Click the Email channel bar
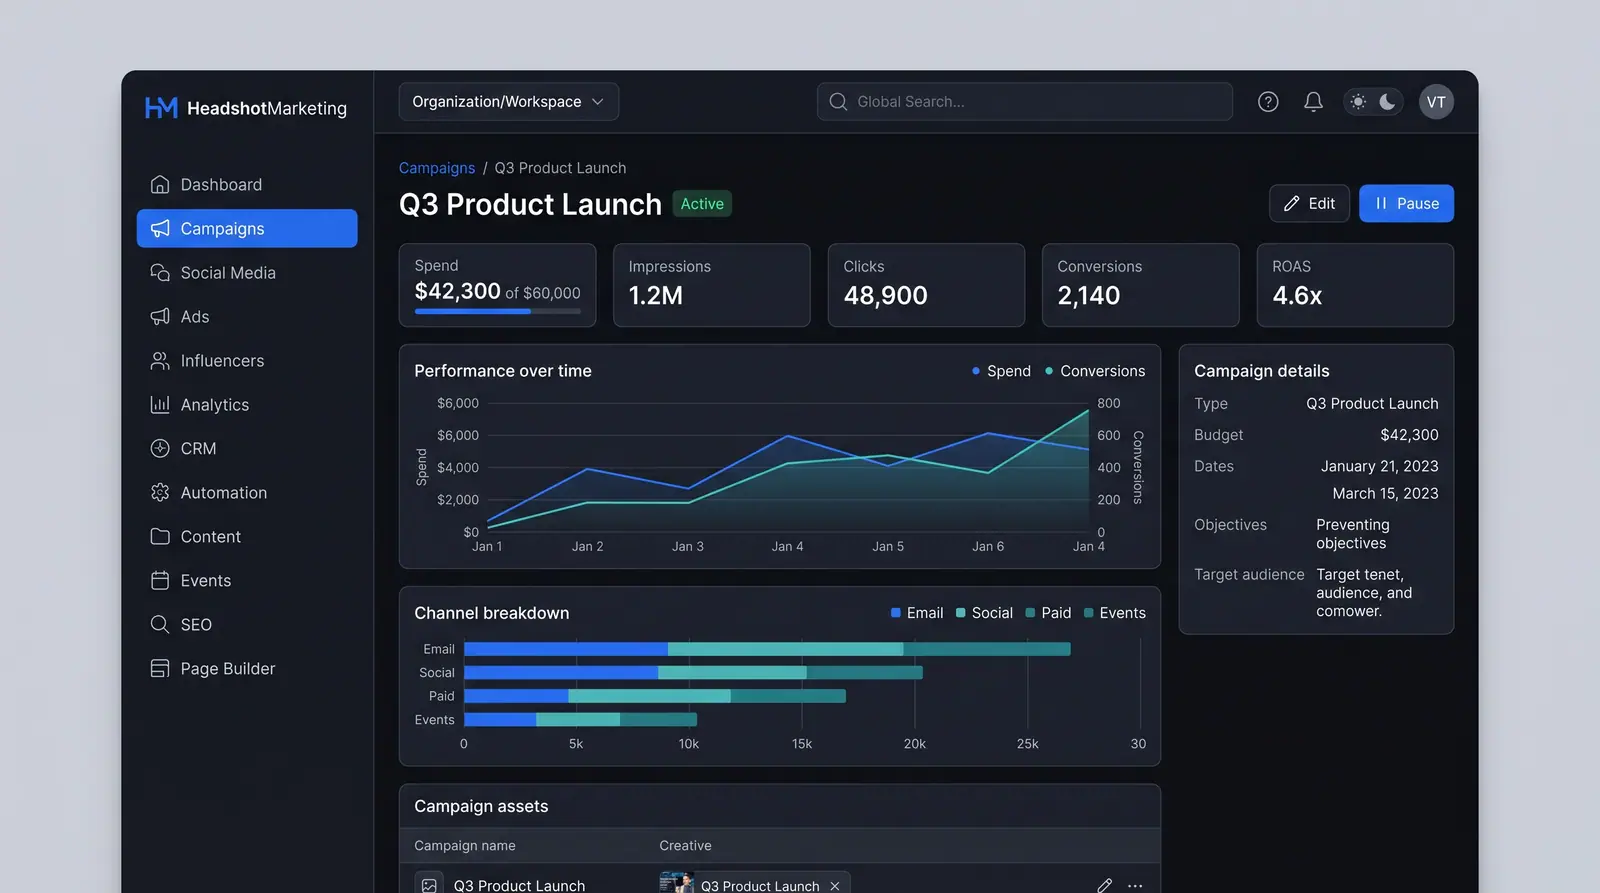 767,649
